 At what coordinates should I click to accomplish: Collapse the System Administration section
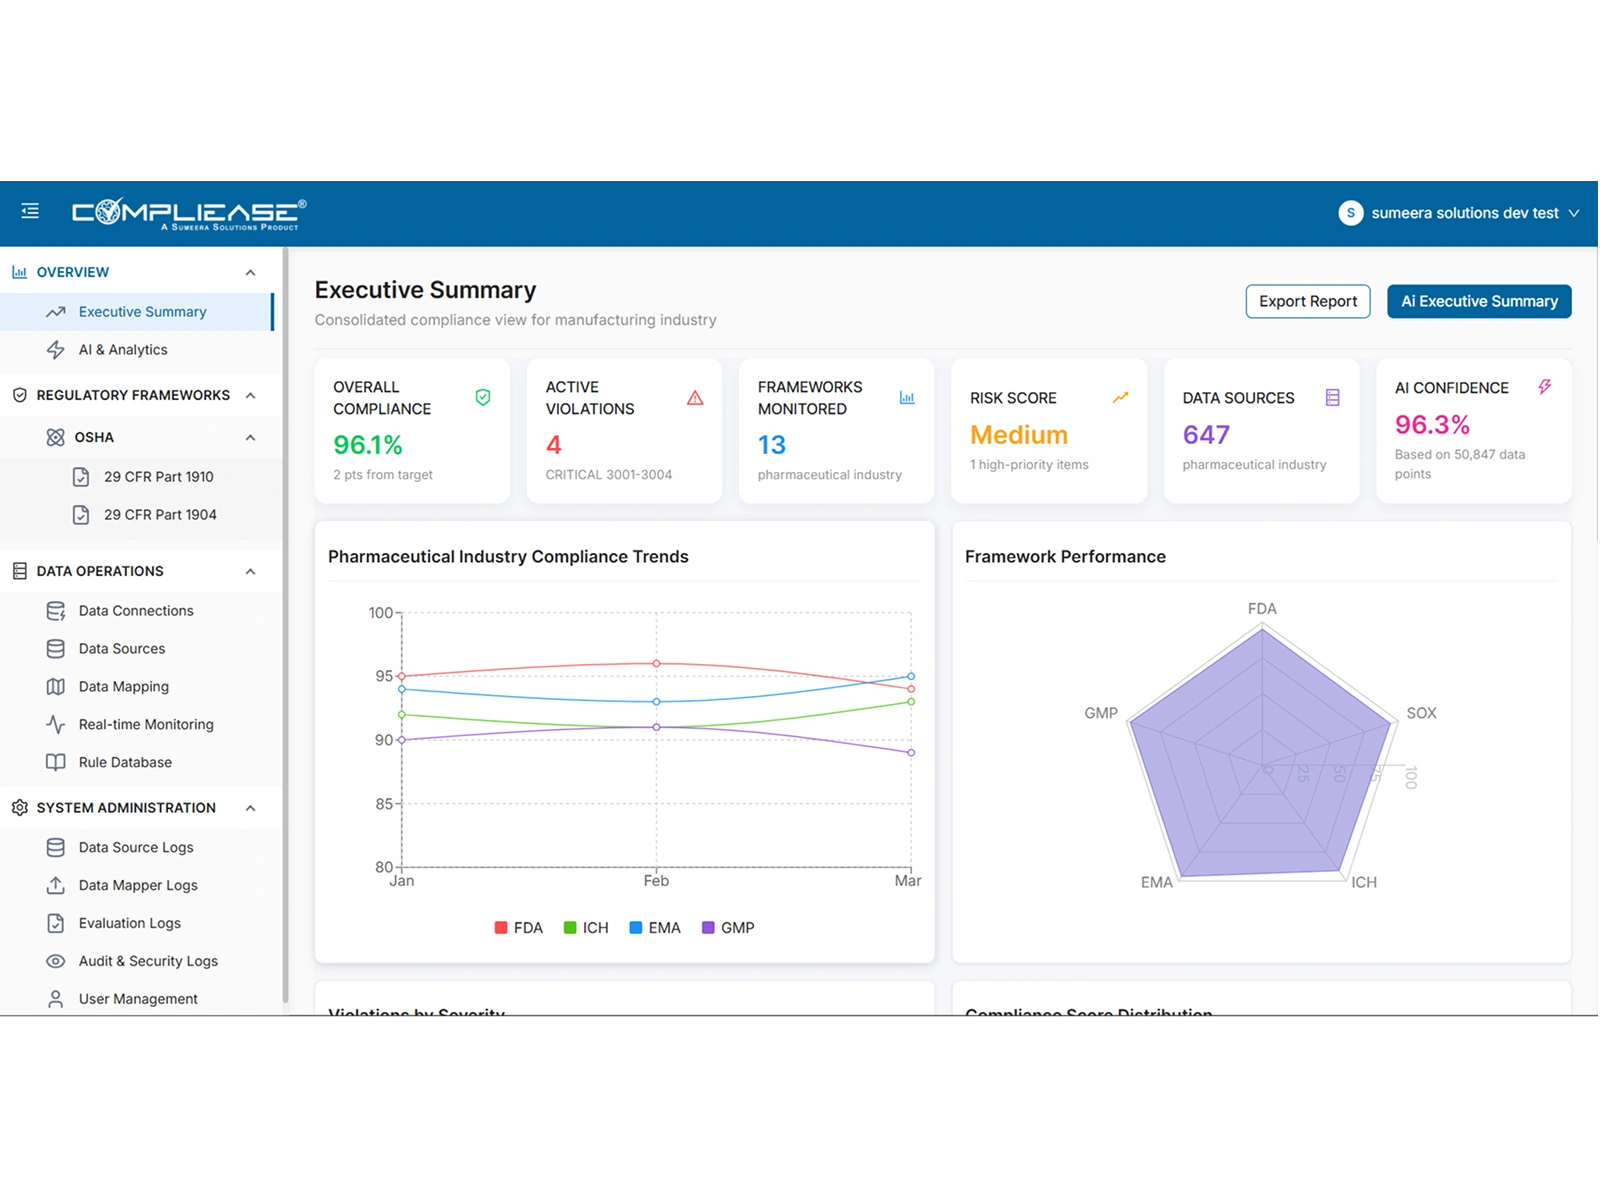click(249, 807)
